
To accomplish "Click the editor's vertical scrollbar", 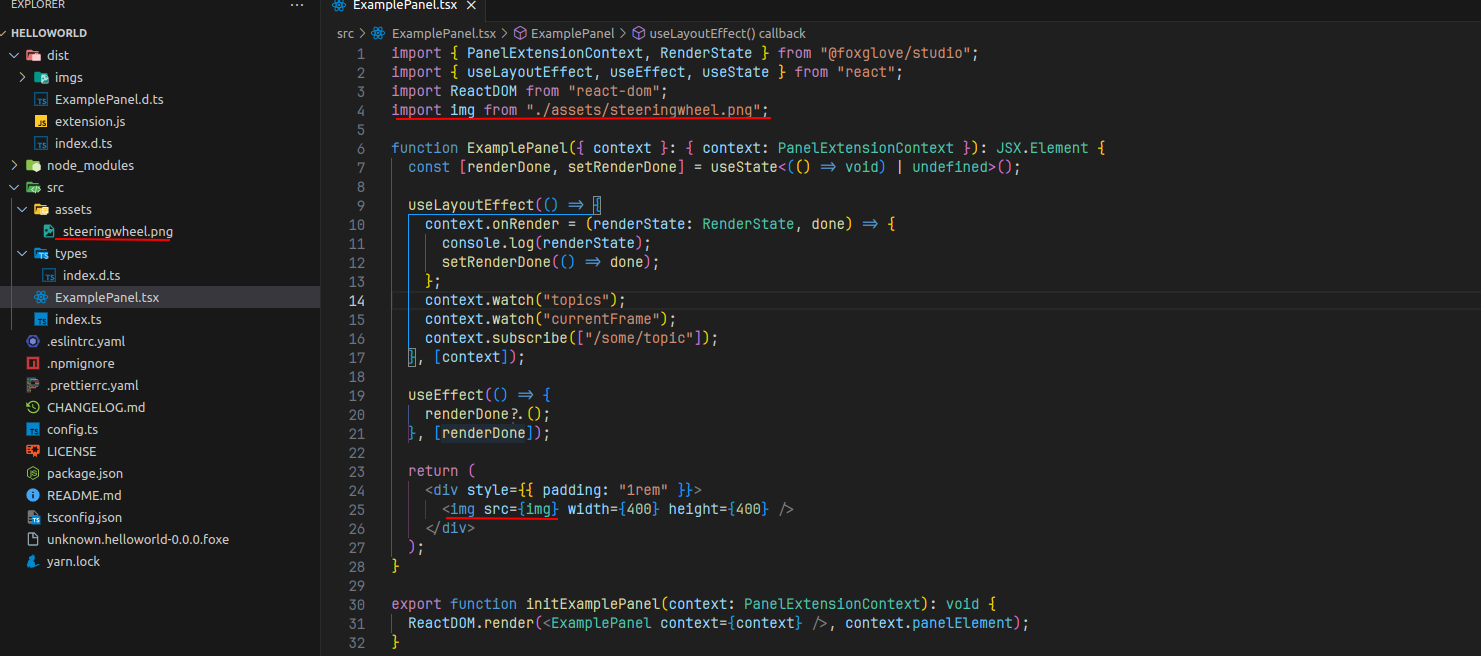I will coord(1472,300).
